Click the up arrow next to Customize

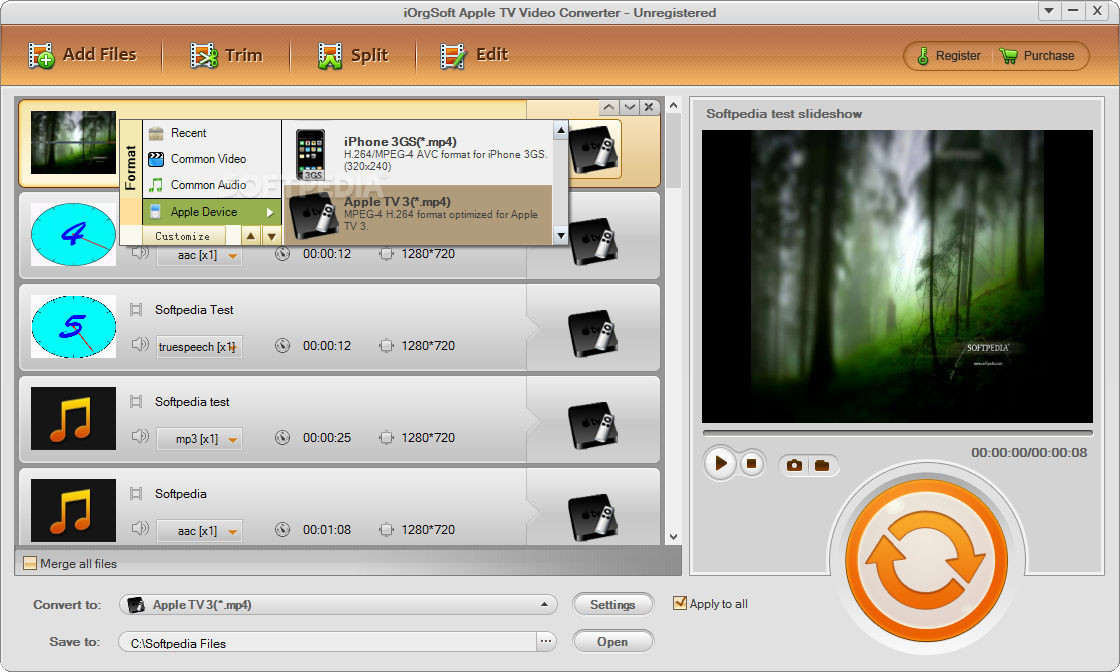tap(251, 236)
